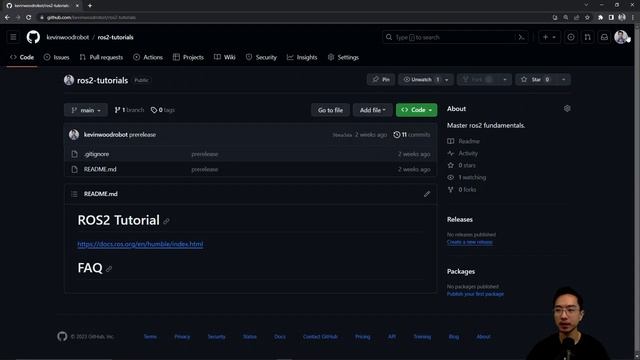Screen dimensions: 640x360
Task: Switch to the Issues tab
Action: (x=57, y=57)
